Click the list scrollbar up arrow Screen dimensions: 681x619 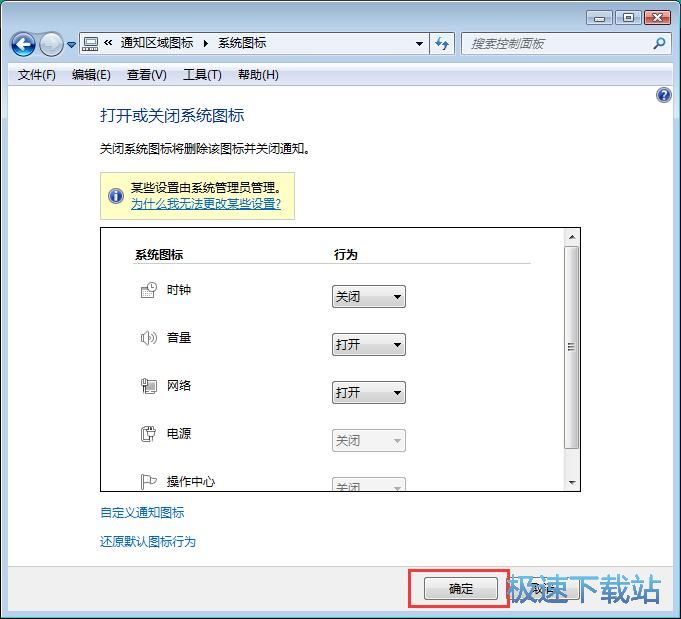pyautogui.click(x=572, y=237)
